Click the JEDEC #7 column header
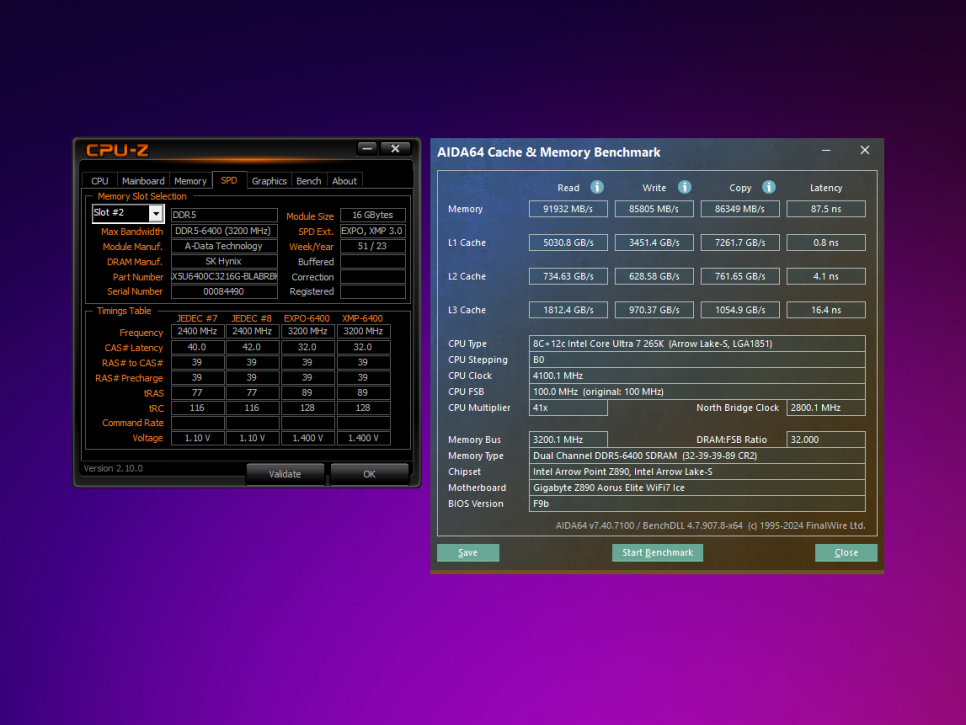The image size is (966, 725). tap(197, 318)
